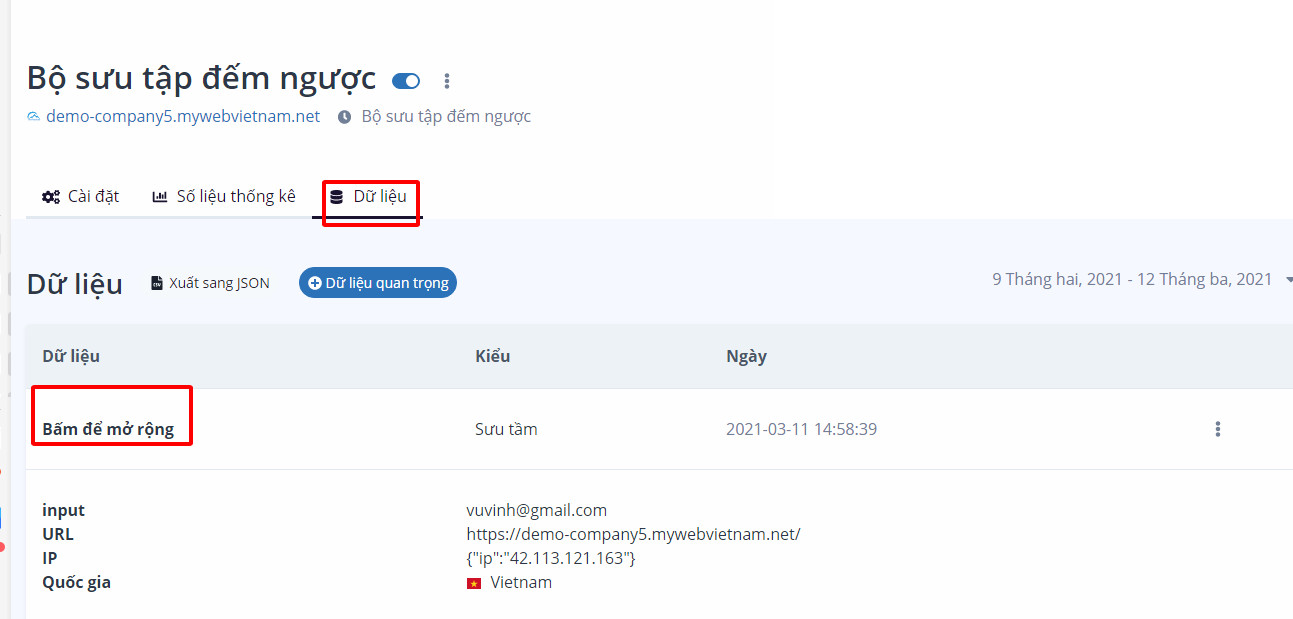1293x619 pixels.
Task: Click the Ngày column header
Action: [746, 356]
